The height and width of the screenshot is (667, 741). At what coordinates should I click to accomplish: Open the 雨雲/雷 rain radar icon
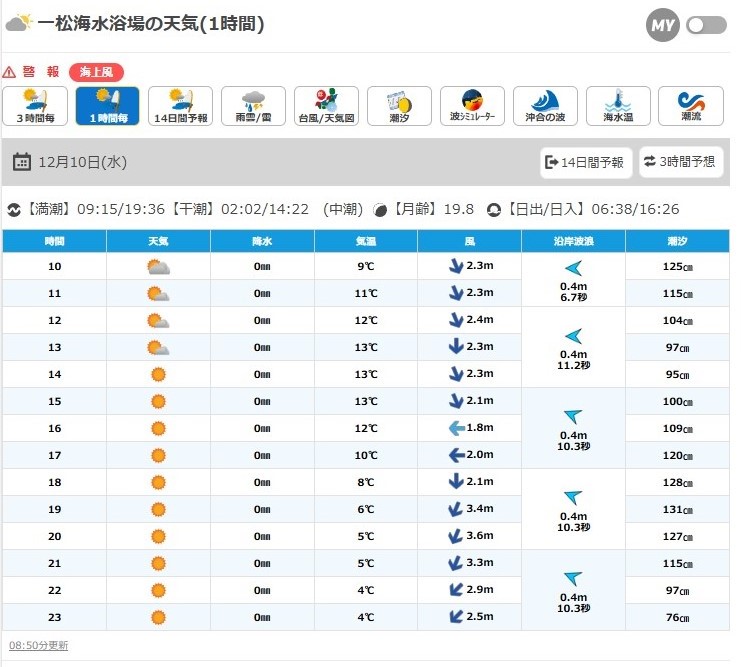coord(254,106)
